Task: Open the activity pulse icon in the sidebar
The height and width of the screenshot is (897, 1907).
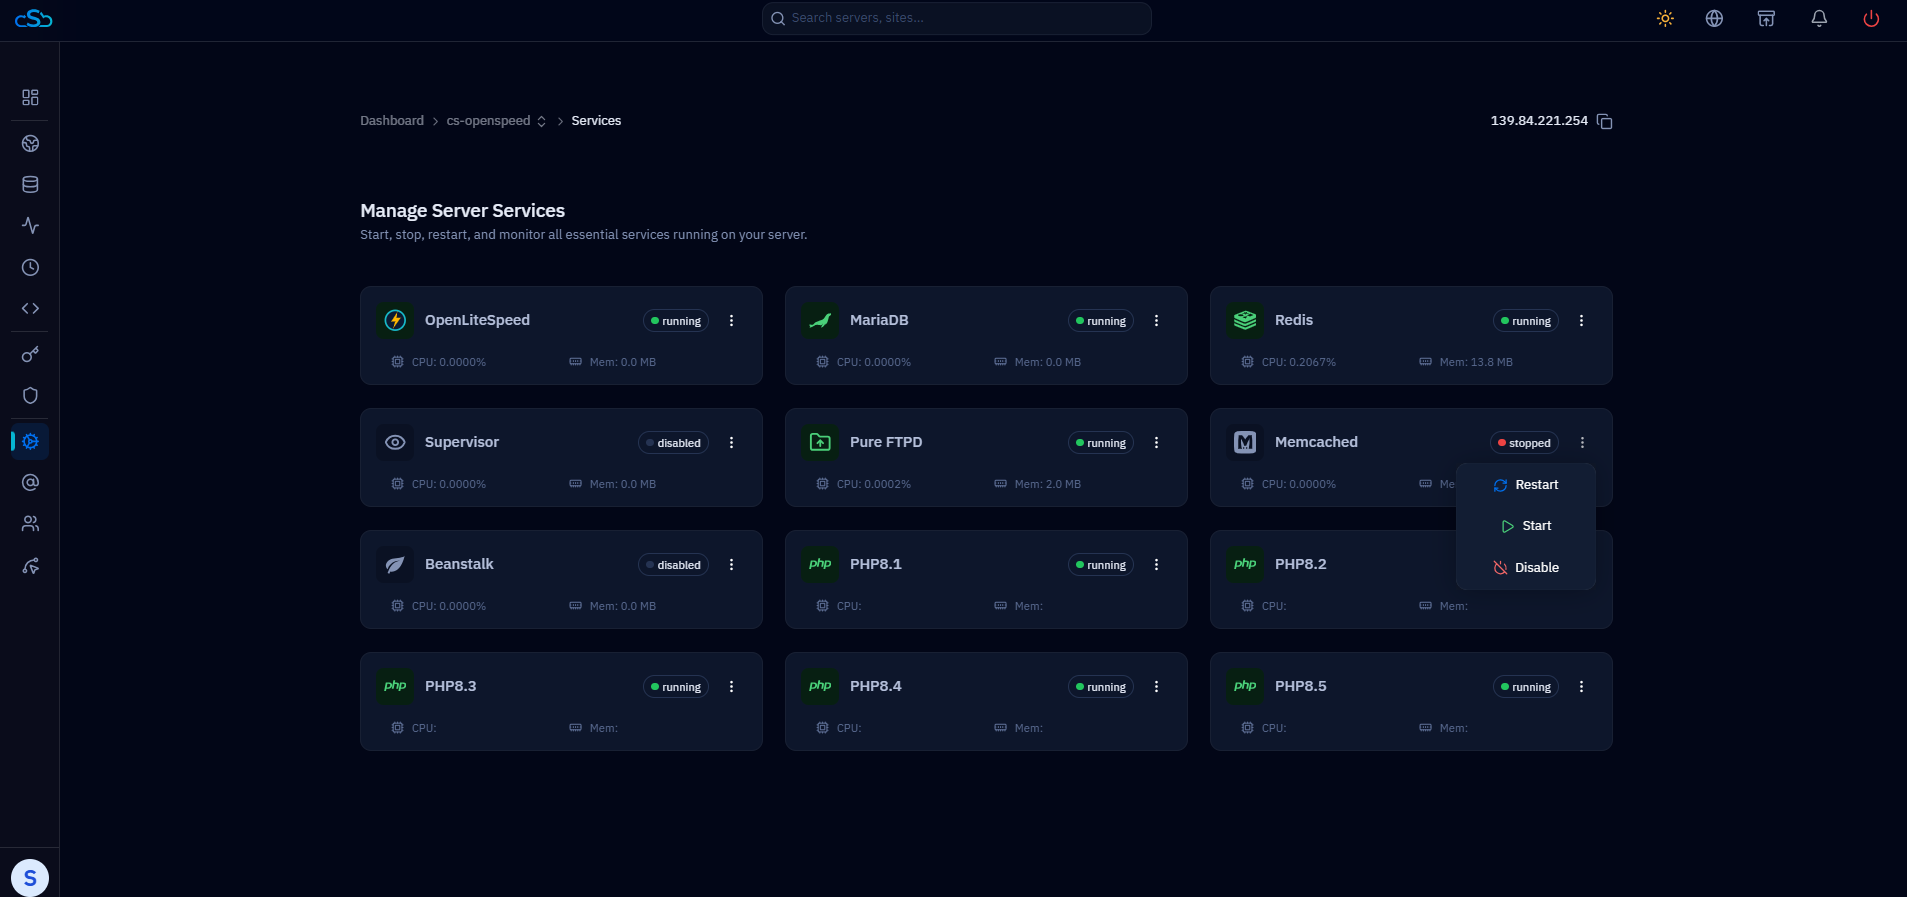Action: (x=30, y=226)
